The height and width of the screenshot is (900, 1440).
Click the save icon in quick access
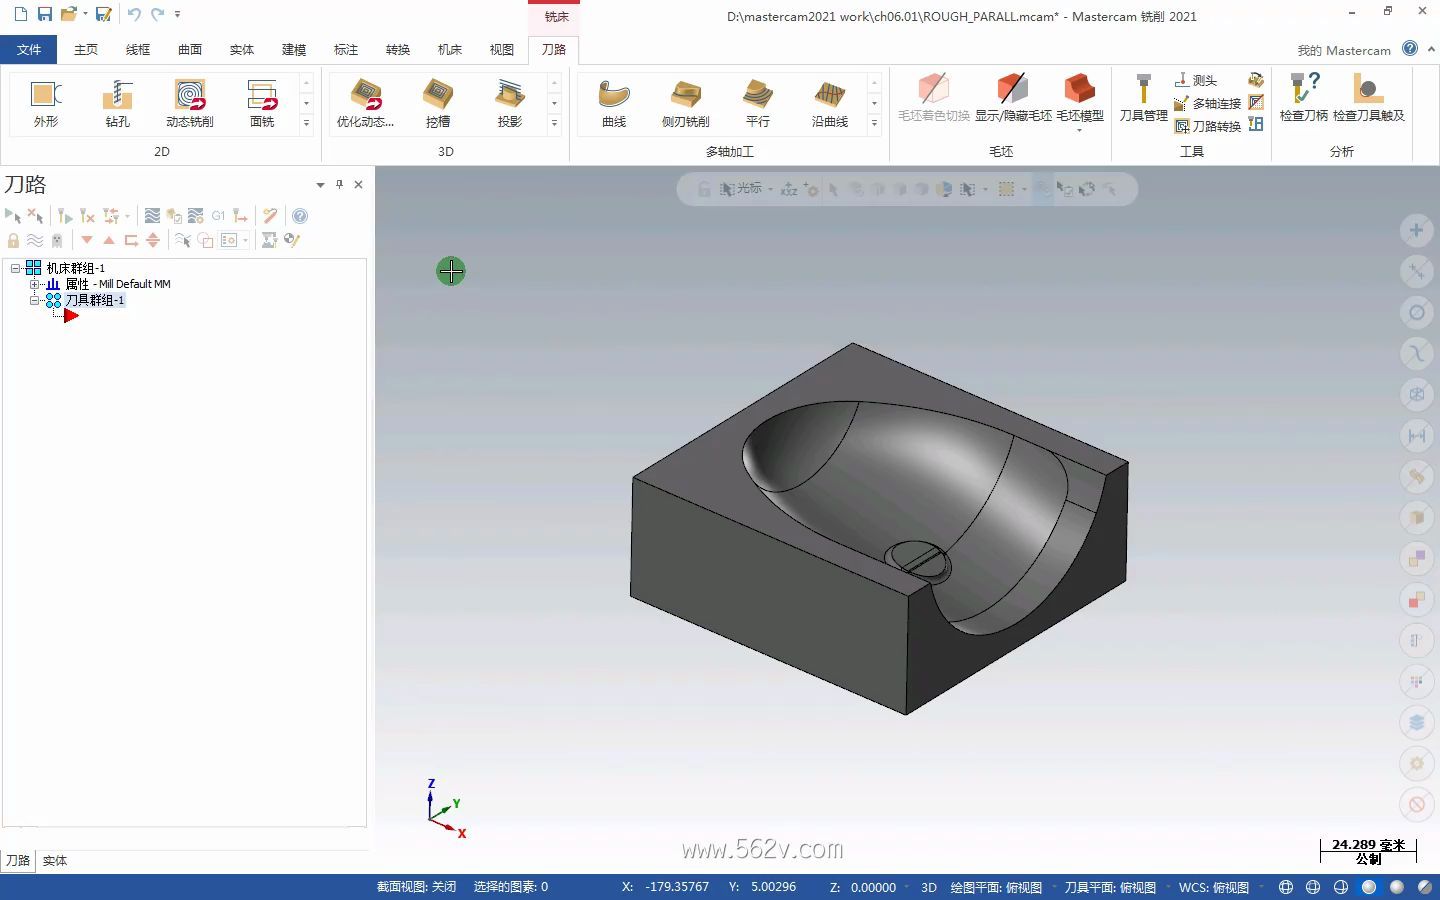(45, 14)
